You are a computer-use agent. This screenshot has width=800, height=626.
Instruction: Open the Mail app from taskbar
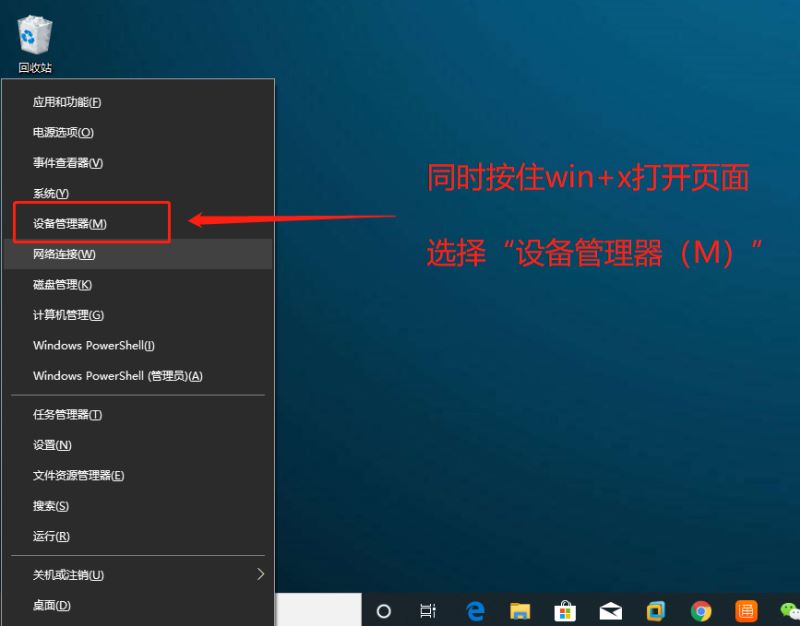pos(610,611)
